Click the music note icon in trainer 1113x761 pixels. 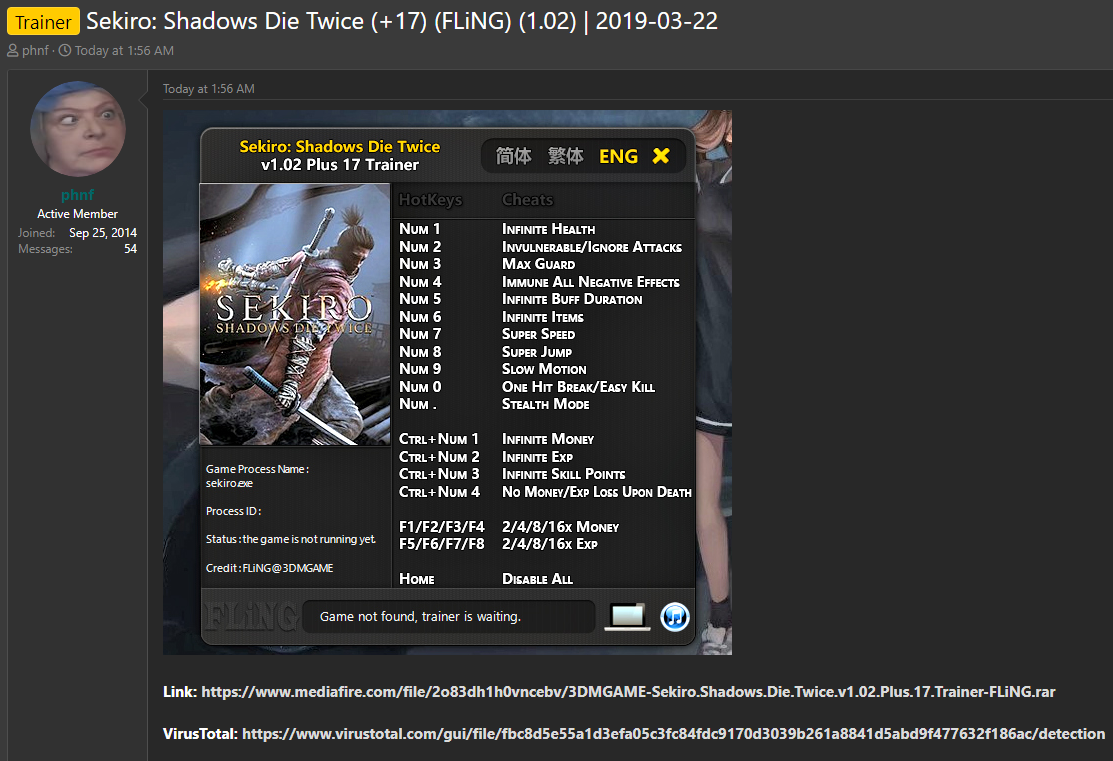click(674, 617)
